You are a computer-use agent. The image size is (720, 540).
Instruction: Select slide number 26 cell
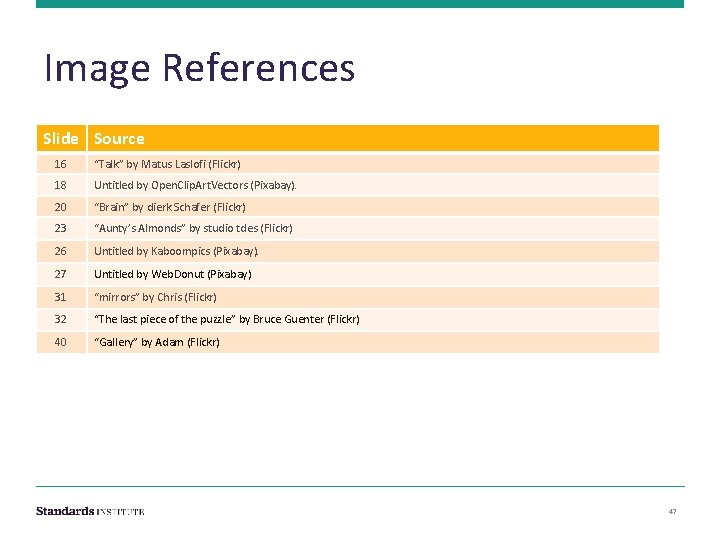coord(61,251)
